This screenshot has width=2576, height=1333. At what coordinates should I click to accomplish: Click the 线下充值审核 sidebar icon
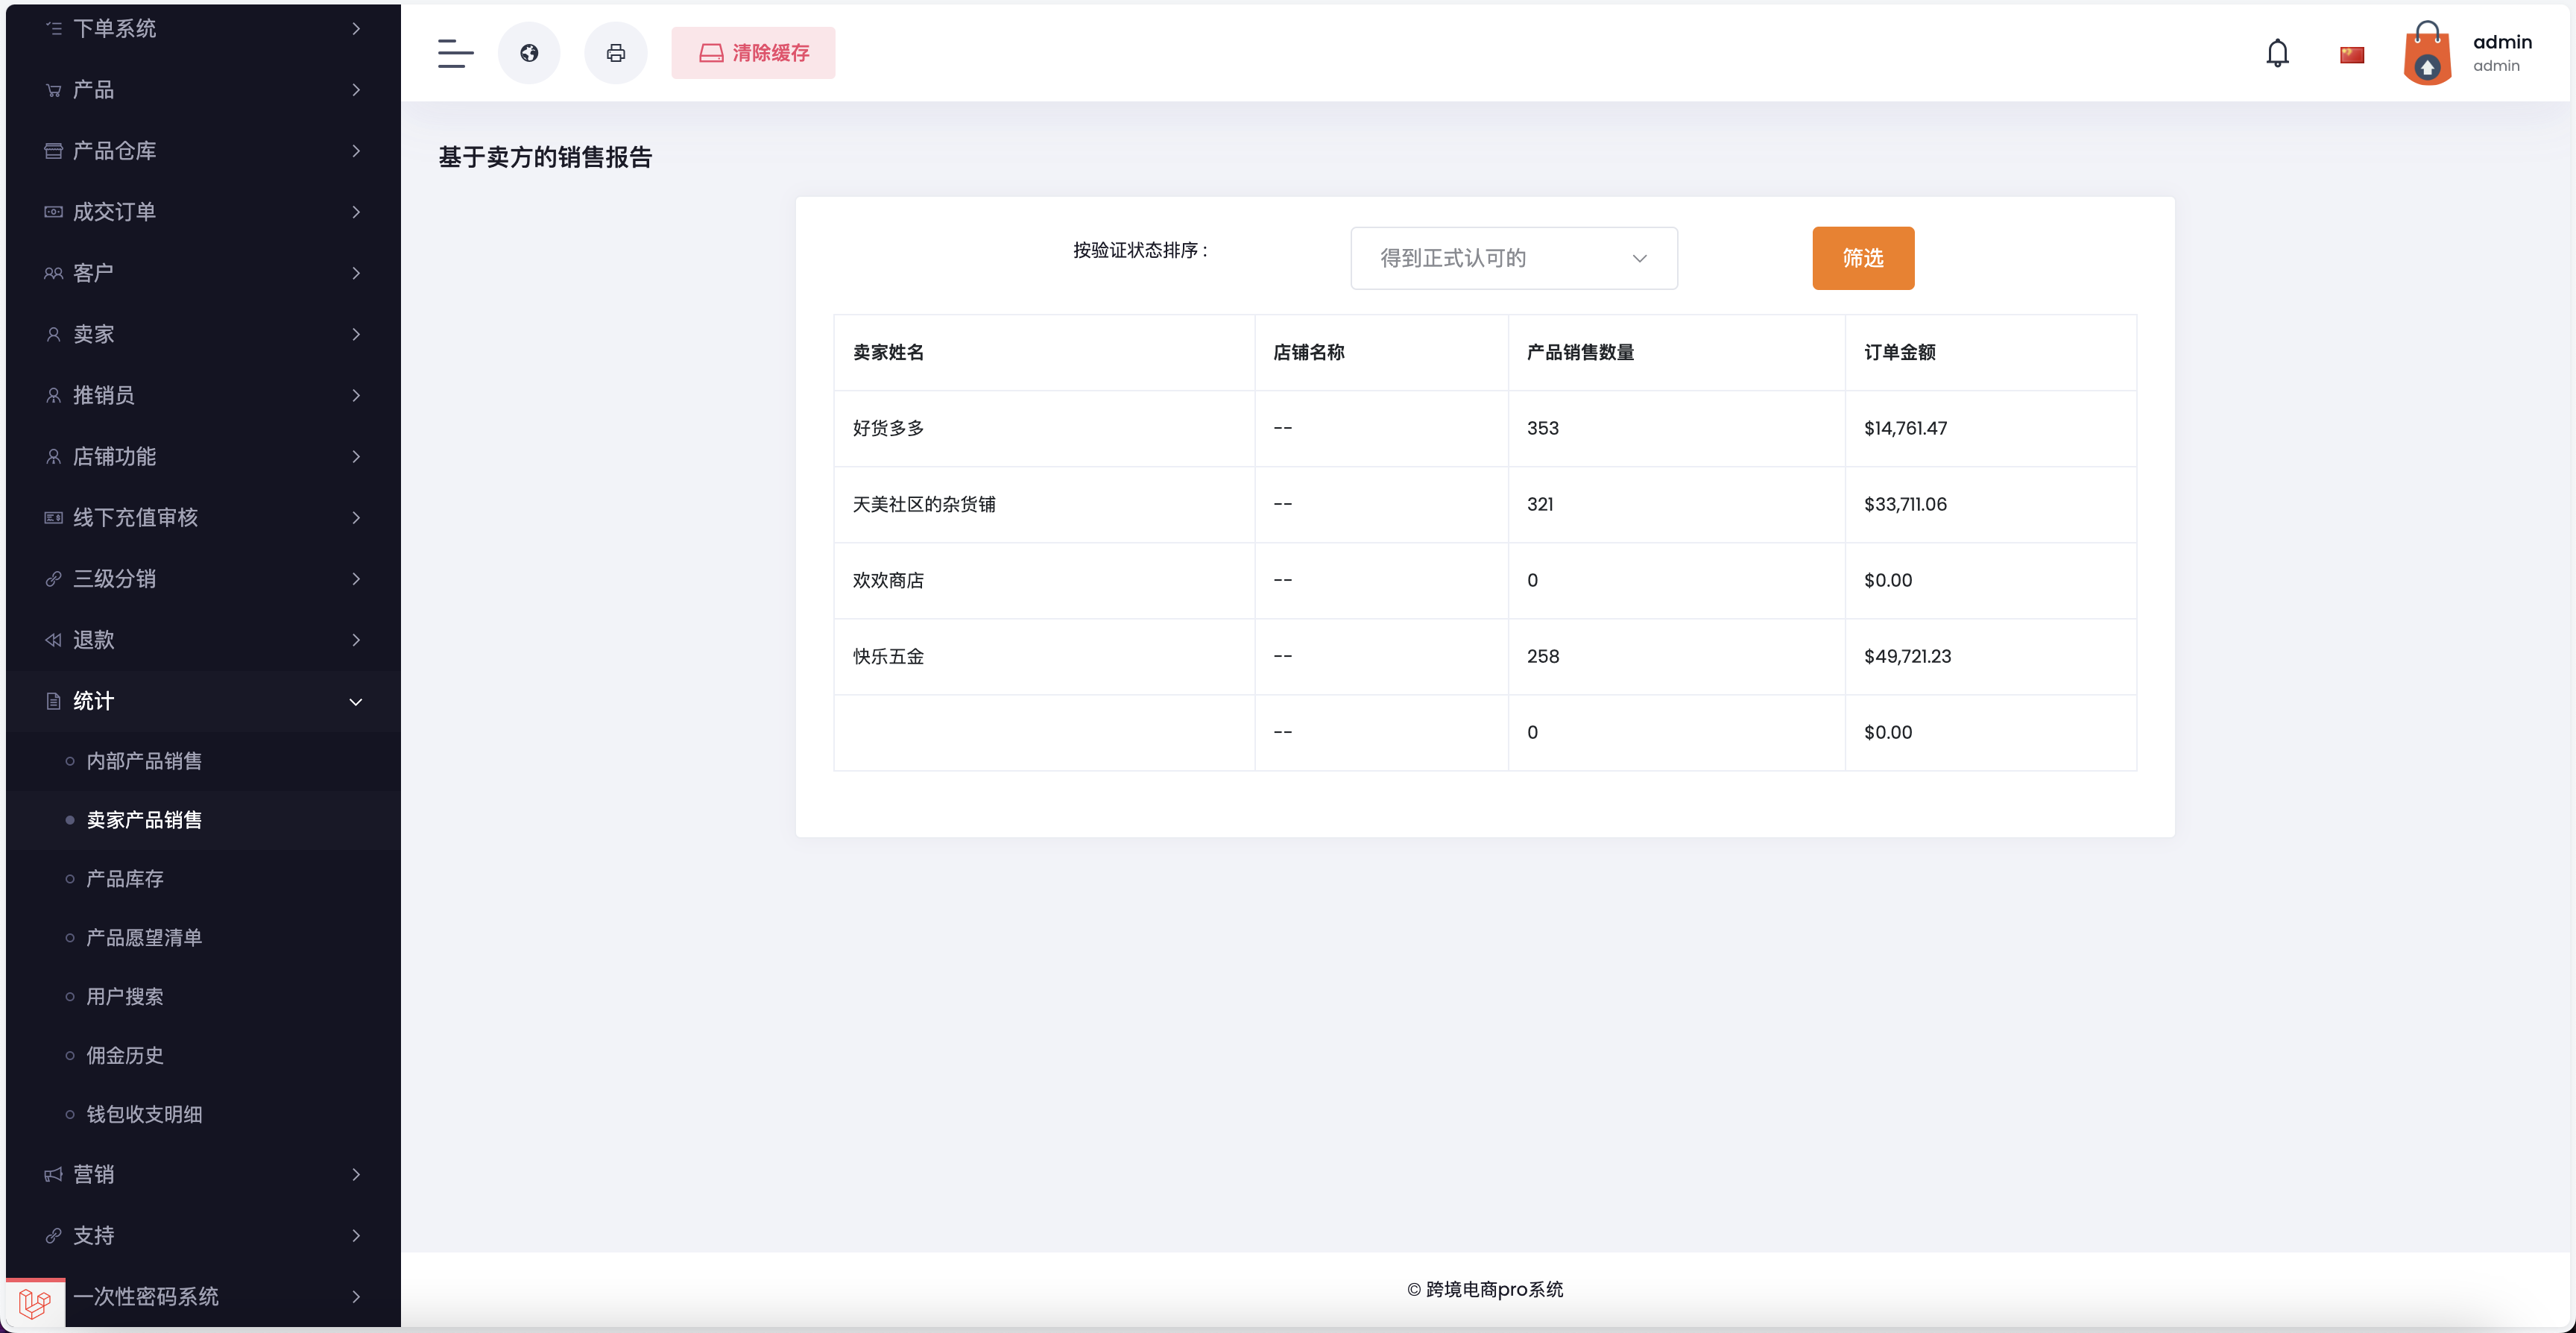[52, 517]
